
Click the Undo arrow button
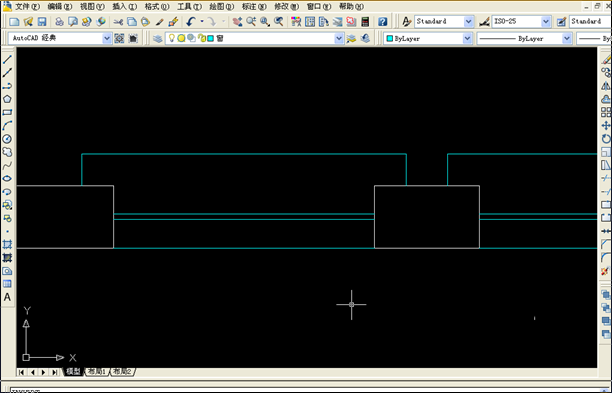[x=191, y=21]
